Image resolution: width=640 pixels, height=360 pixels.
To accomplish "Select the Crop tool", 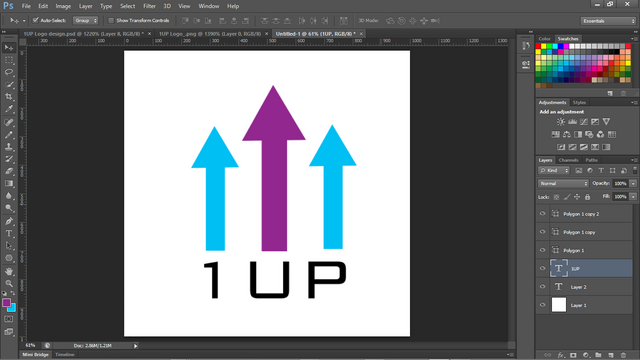I will pos(9,97).
